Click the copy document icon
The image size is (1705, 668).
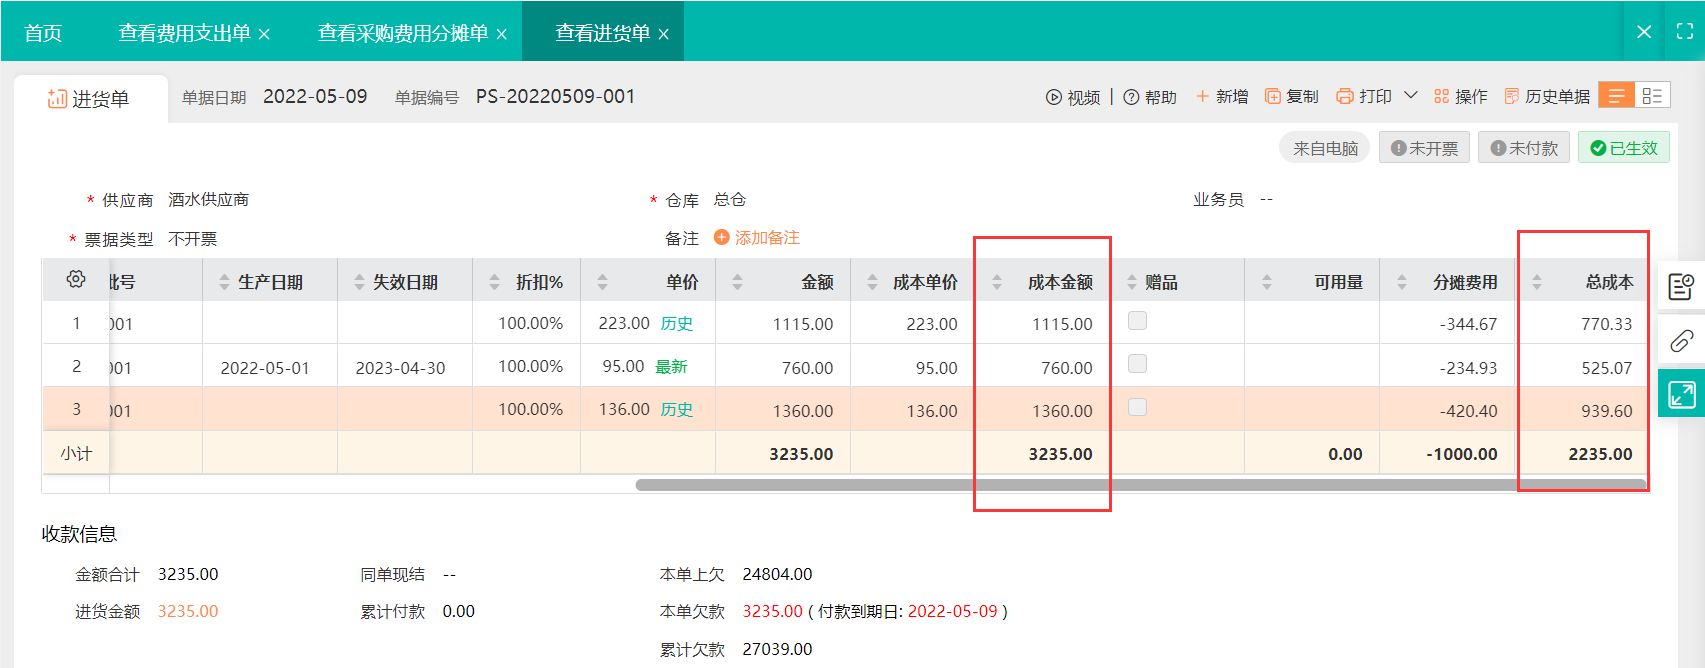pos(1273,96)
